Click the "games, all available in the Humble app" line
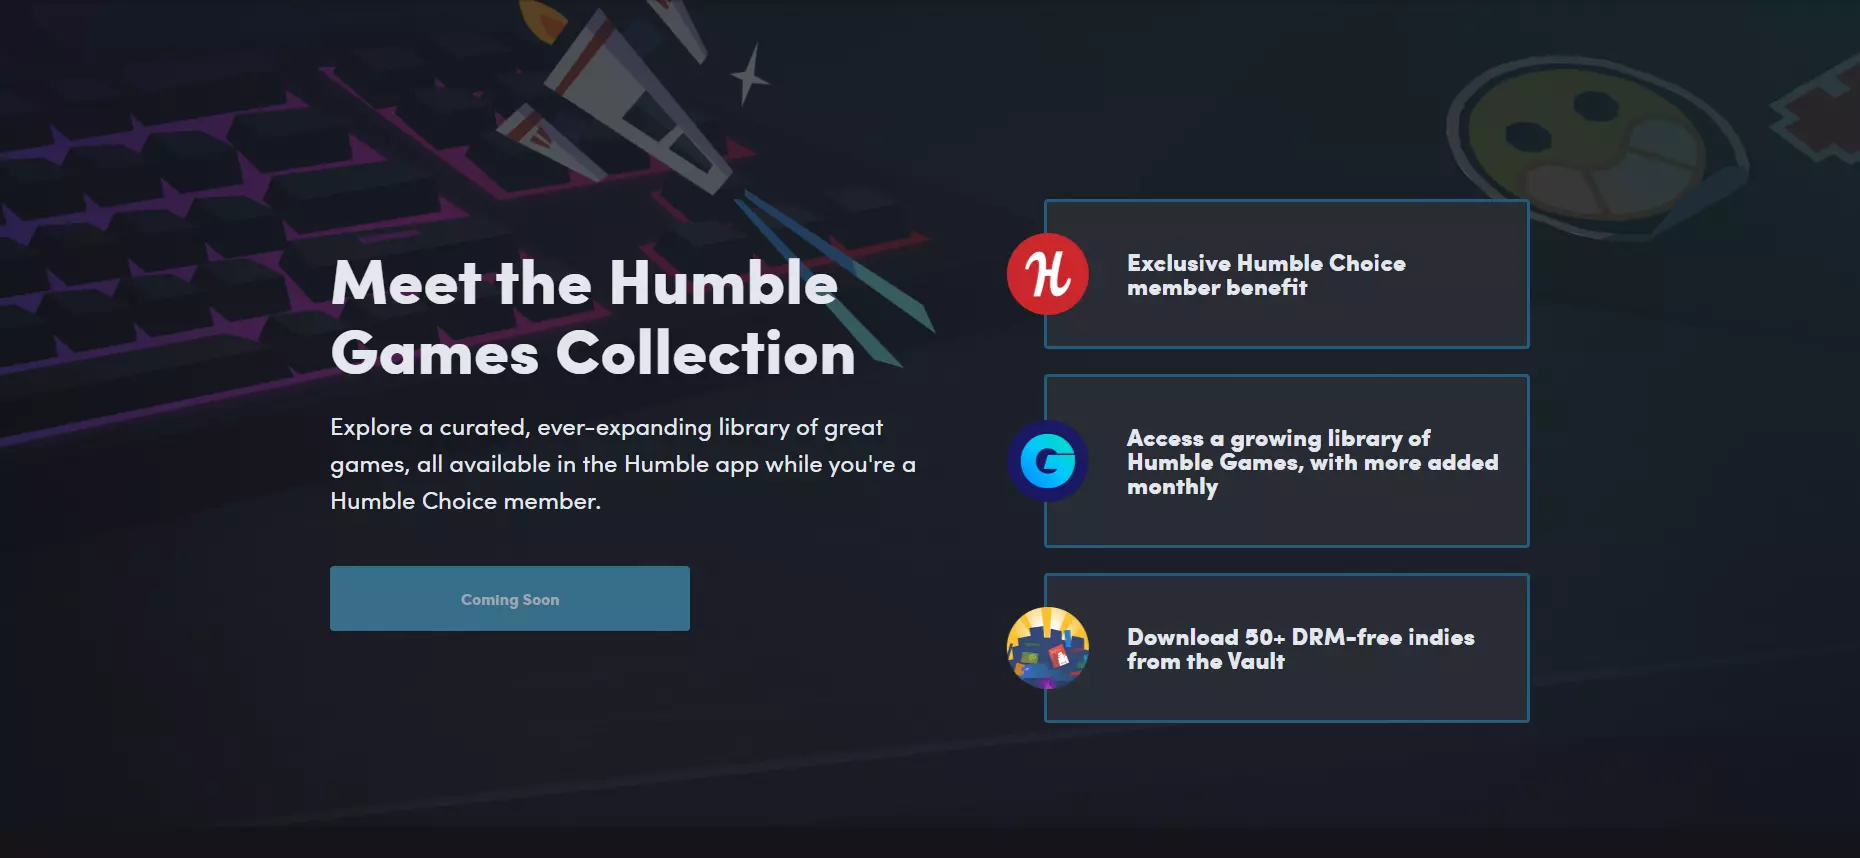1860x858 pixels. pyautogui.click(x=623, y=465)
